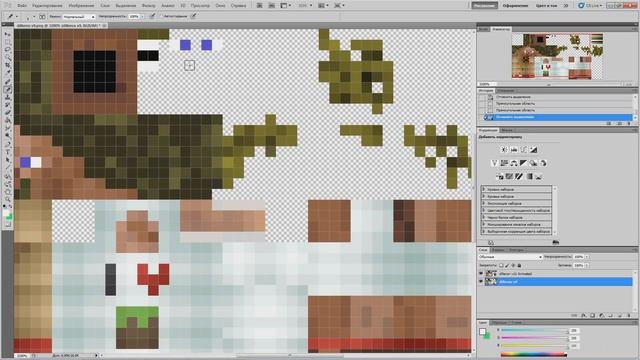Viewport: 640px width, 360px height.
Task: Click the foreground color swatch in Color panel
Action: tap(482, 331)
